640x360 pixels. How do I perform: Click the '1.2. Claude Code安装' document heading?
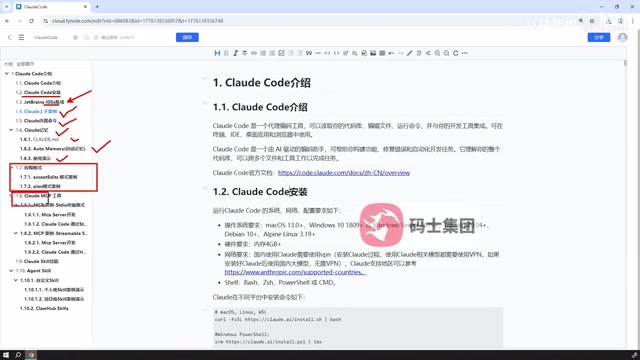coord(260,192)
